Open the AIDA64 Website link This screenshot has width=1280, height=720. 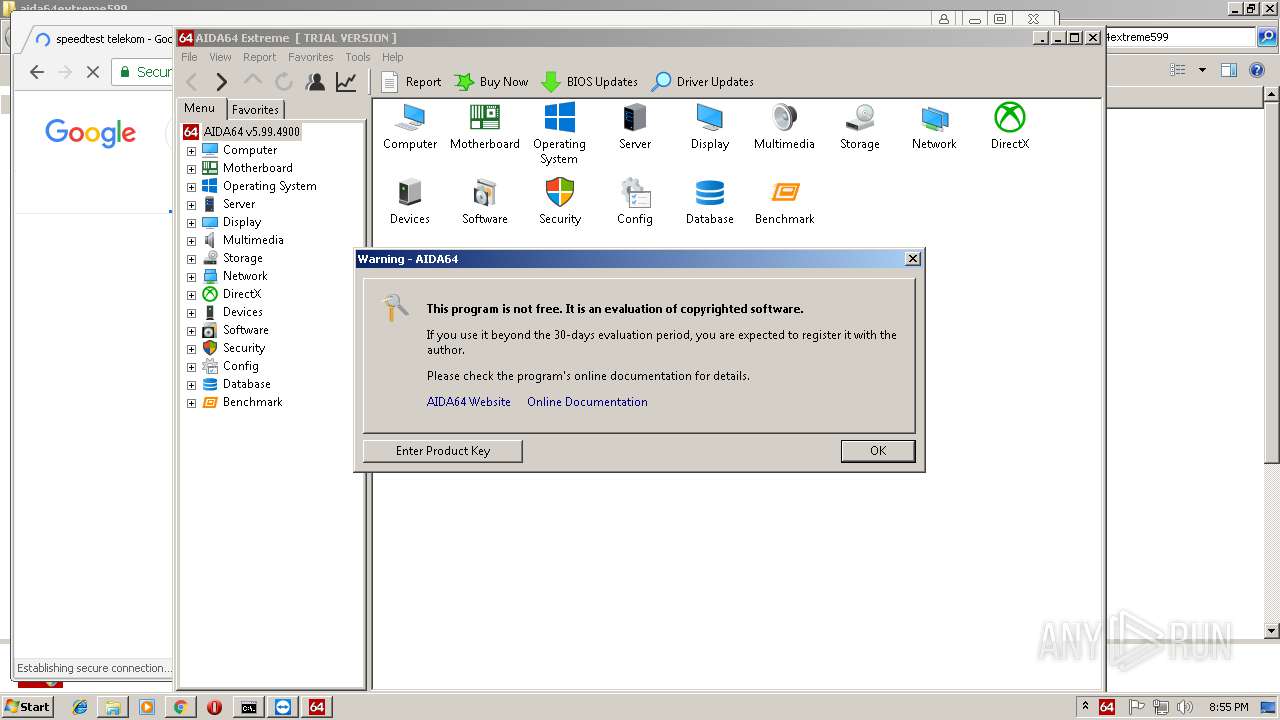click(469, 402)
